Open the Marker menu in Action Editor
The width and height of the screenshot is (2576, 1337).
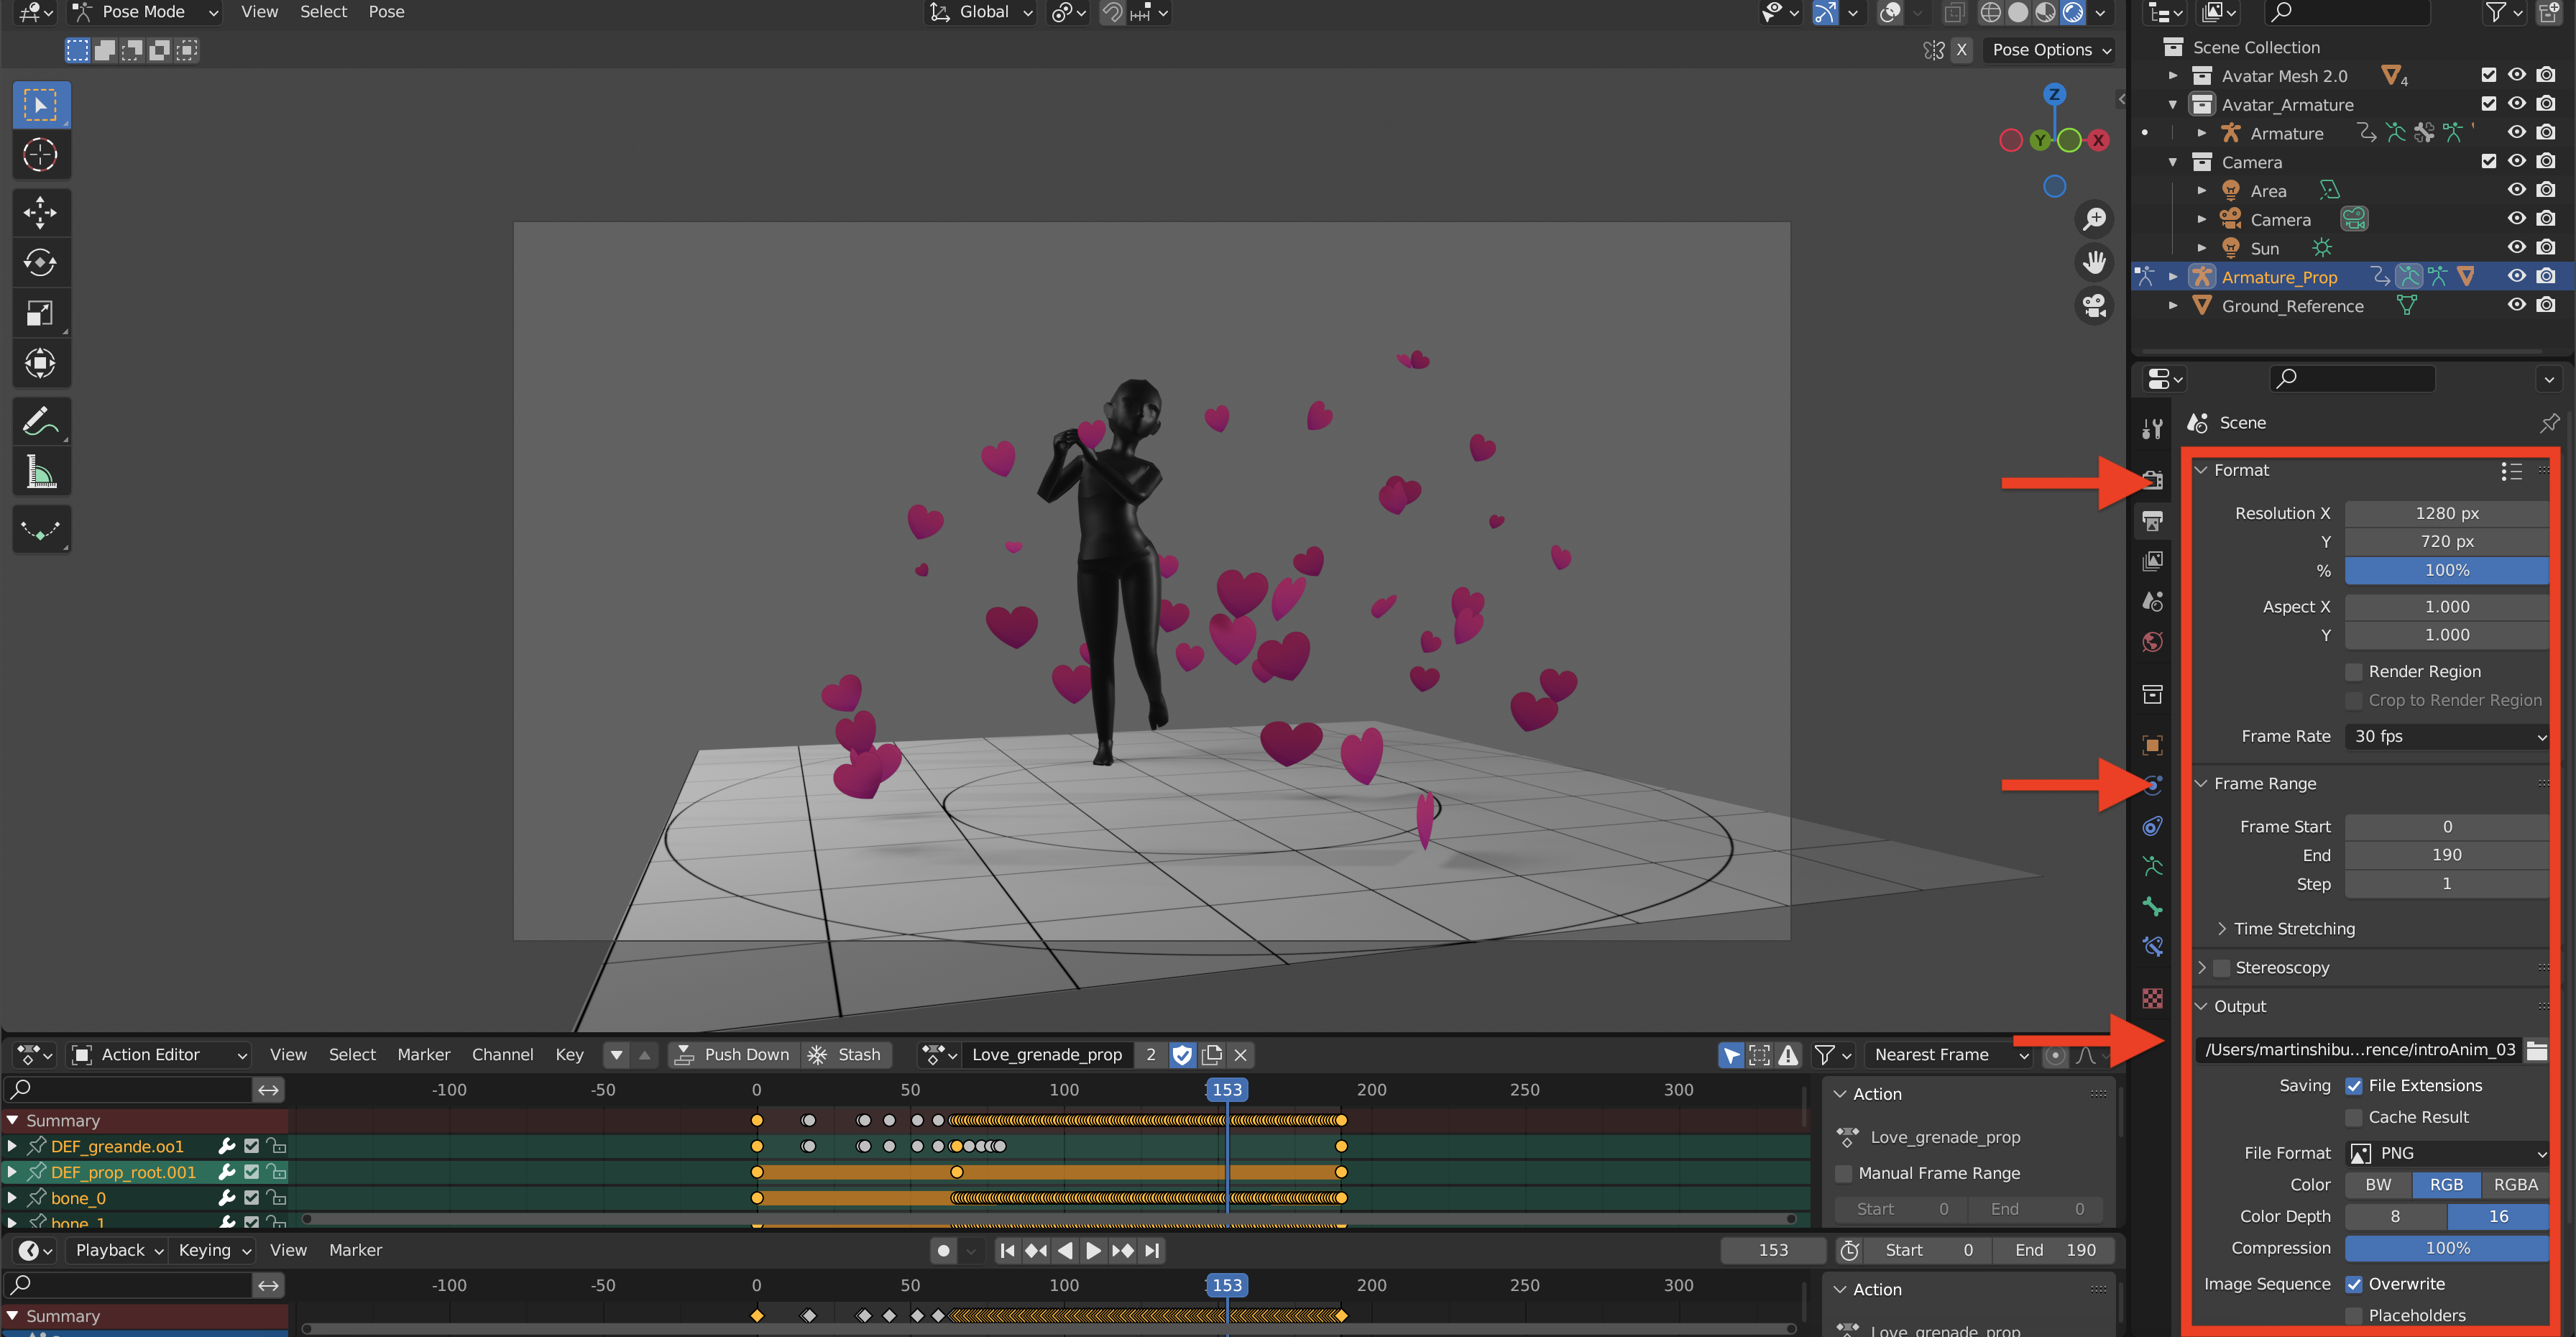pos(423,1054)
